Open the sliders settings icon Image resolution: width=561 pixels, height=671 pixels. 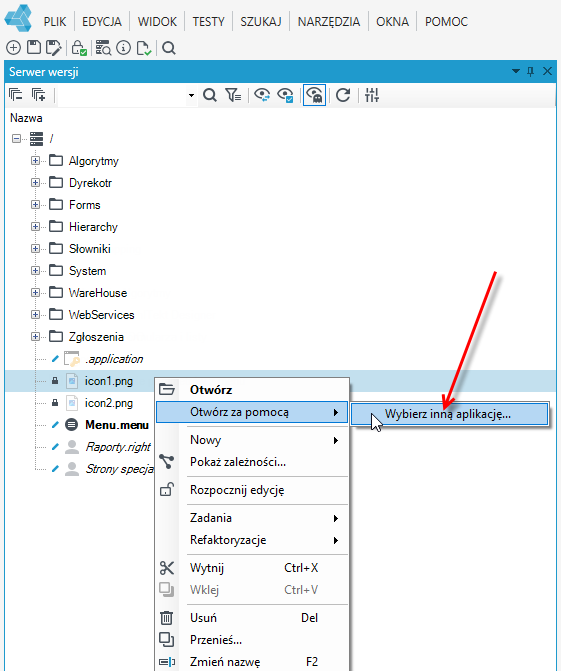pos(372,95)
